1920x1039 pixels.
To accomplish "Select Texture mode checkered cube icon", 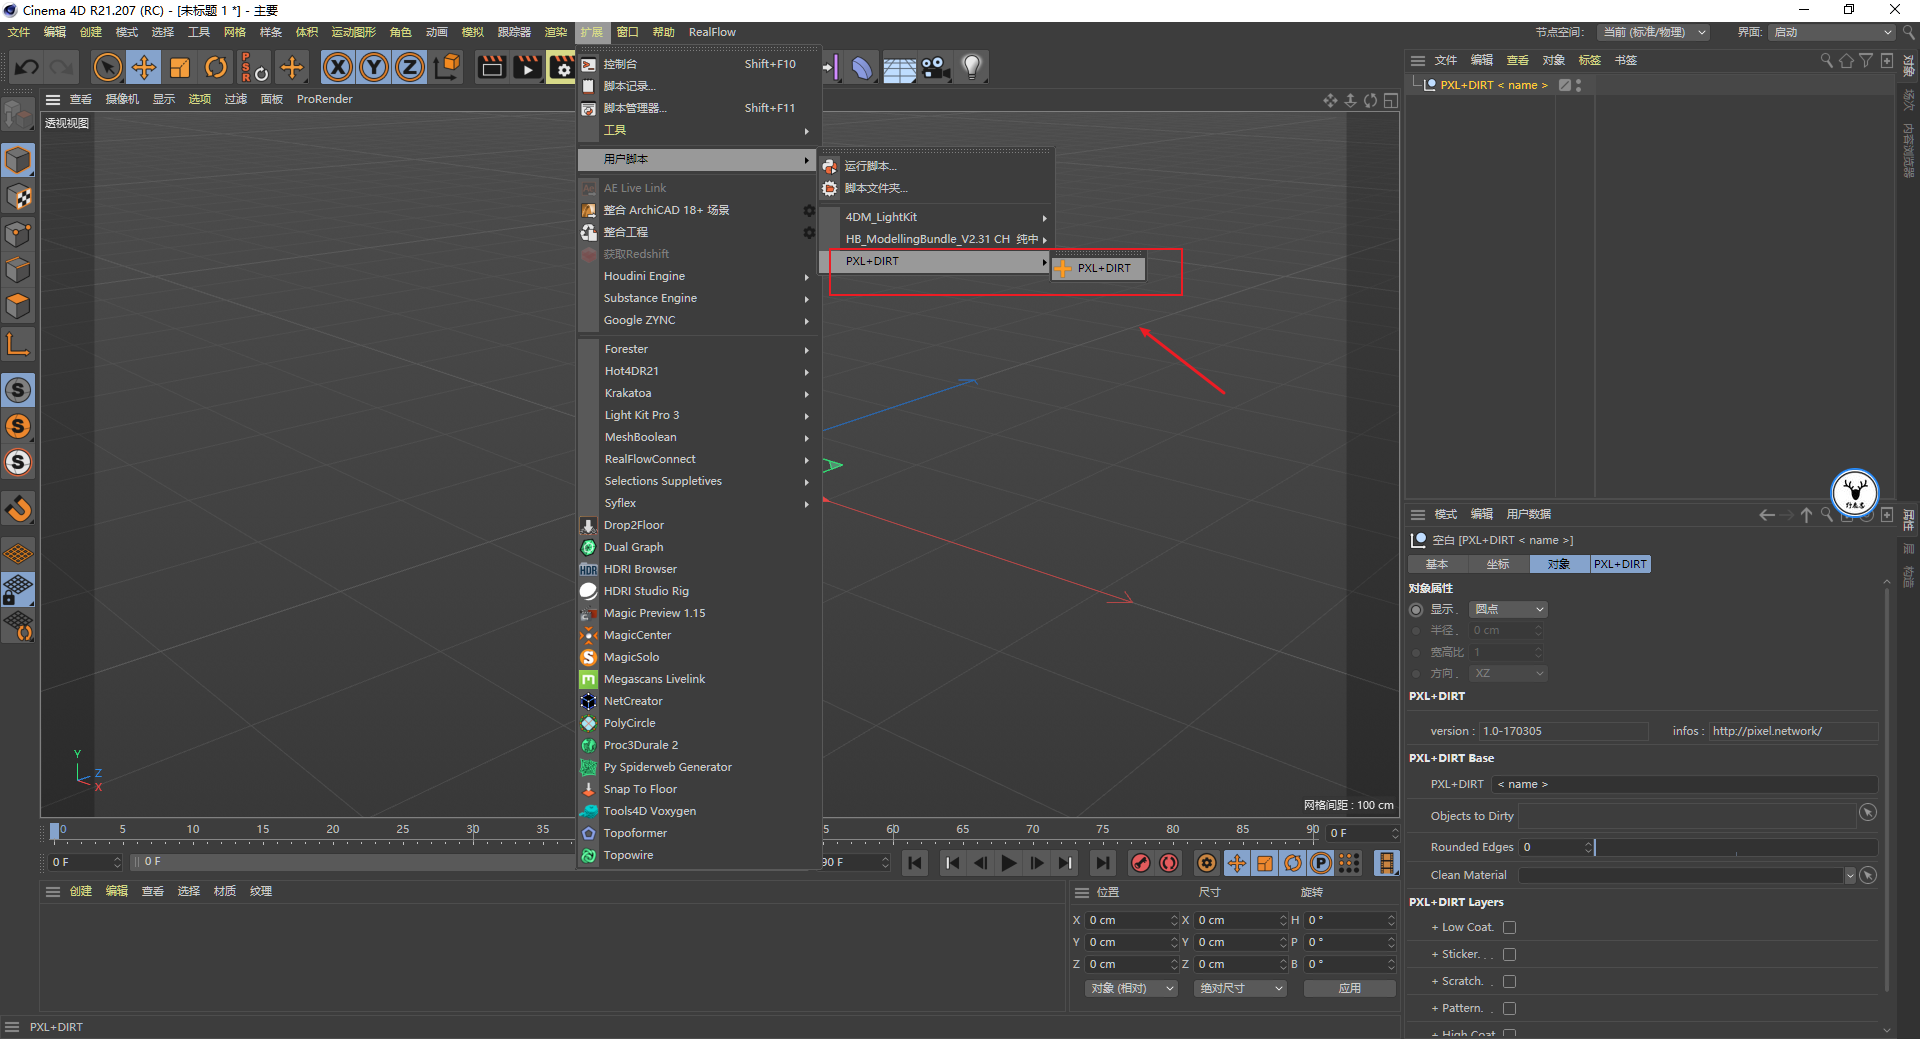I will coord(19,197).
